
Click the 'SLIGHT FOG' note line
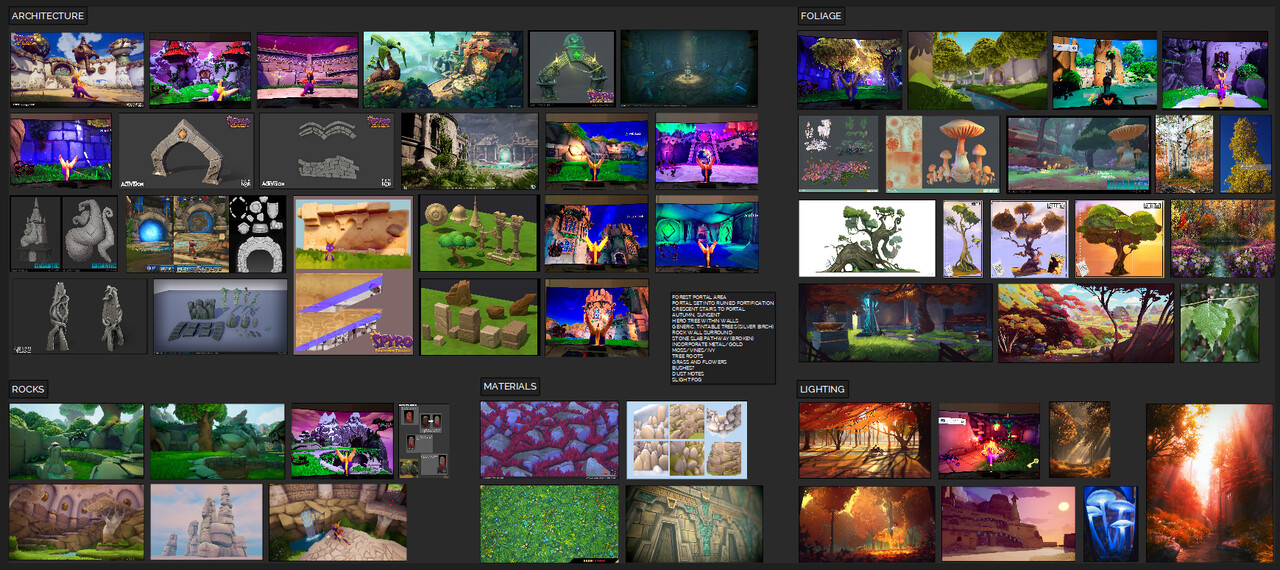685,381
